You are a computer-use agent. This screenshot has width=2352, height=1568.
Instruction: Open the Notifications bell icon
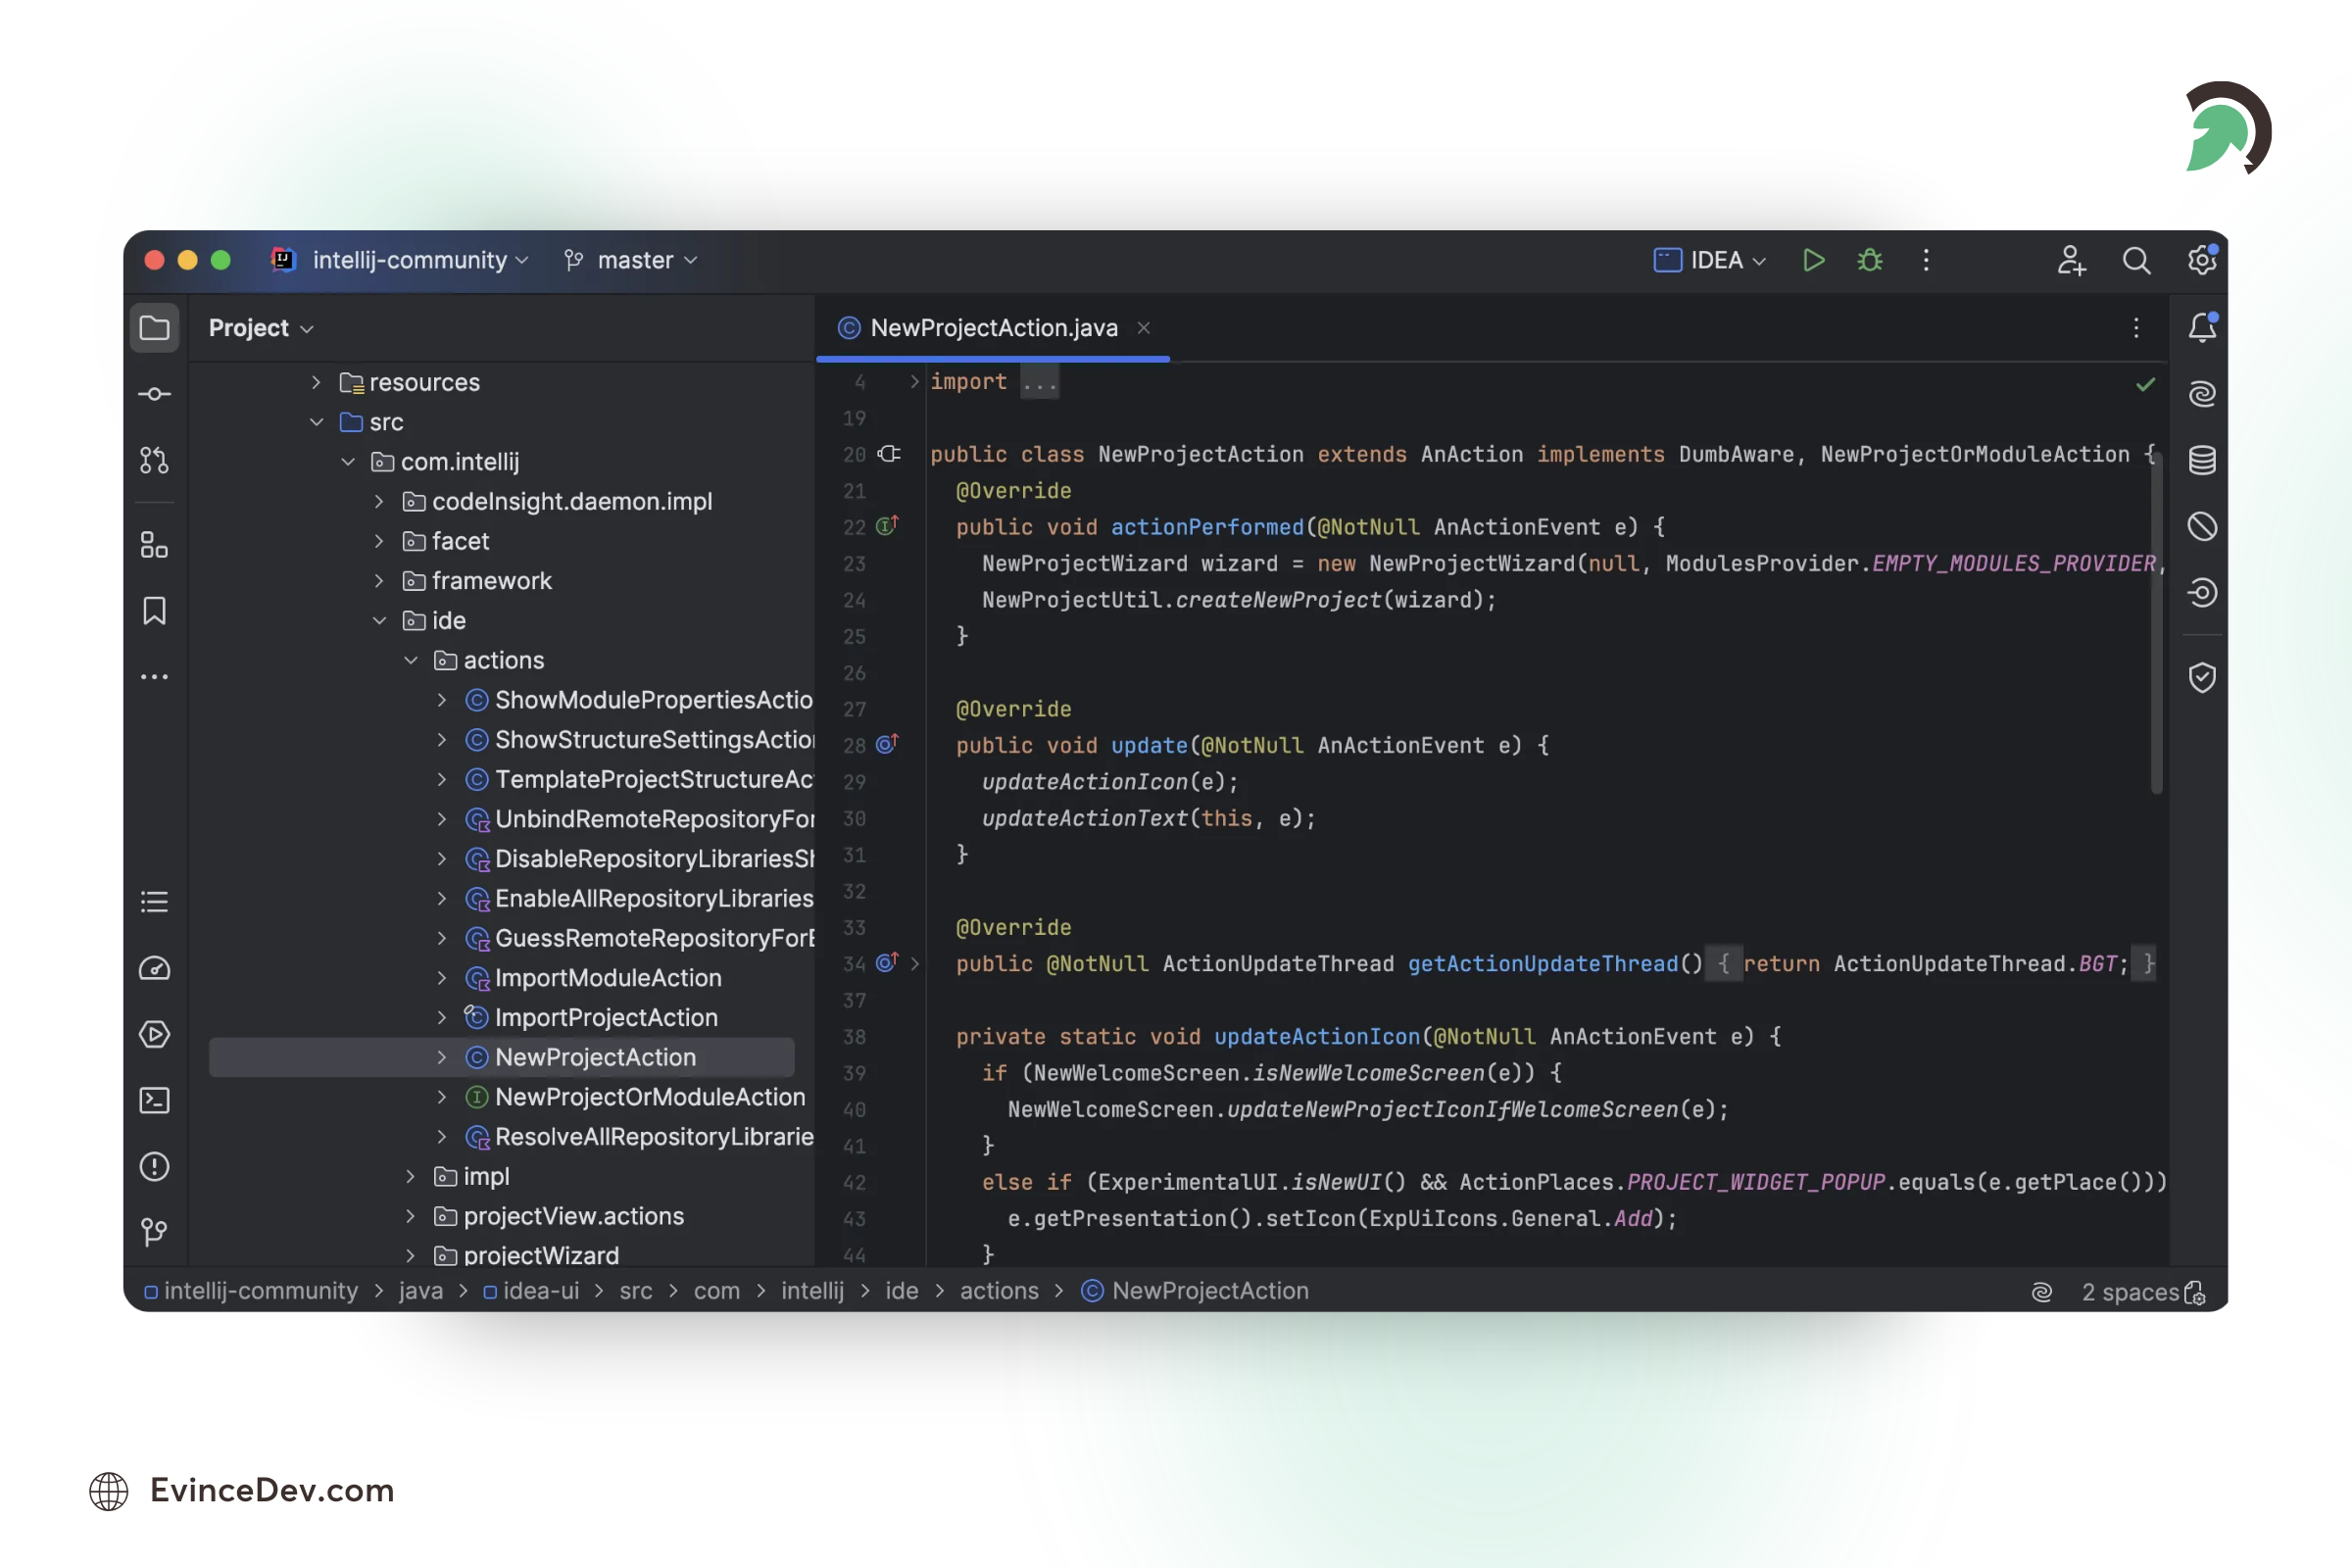[x=2202, y=328]
